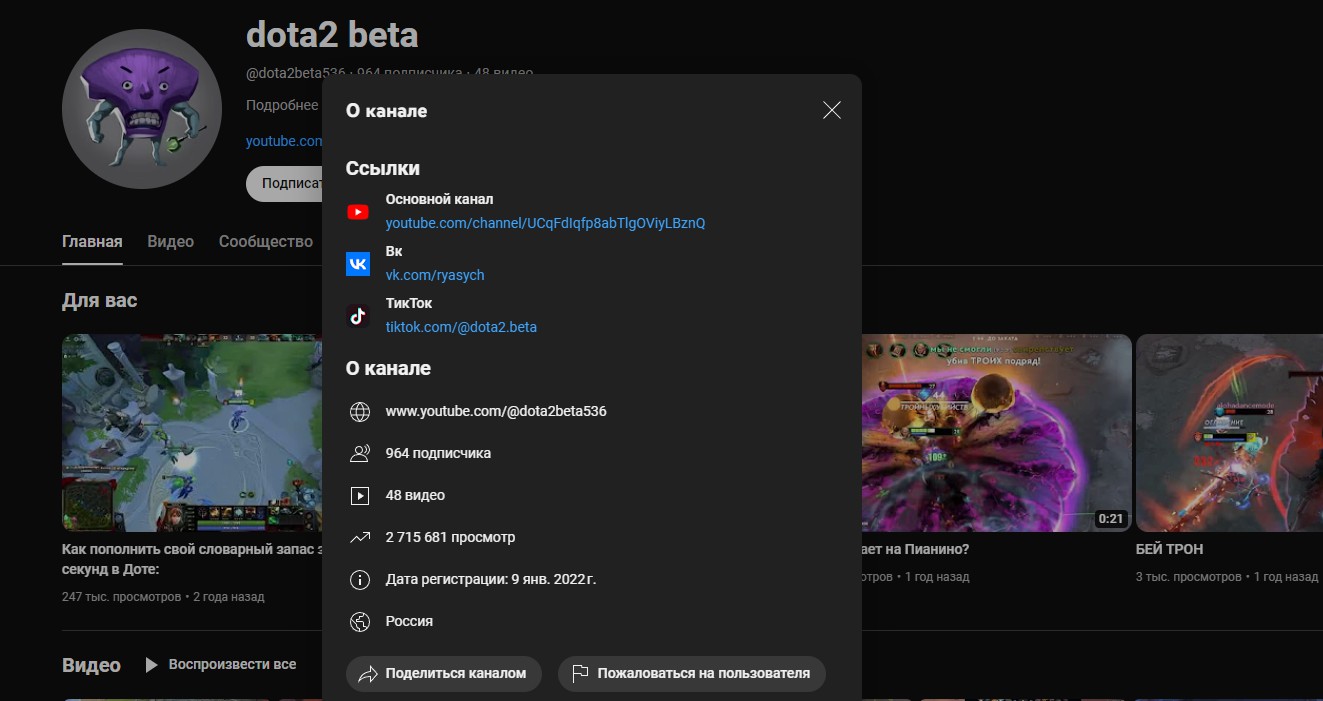Select the Главная tab

tap(92, 242)
